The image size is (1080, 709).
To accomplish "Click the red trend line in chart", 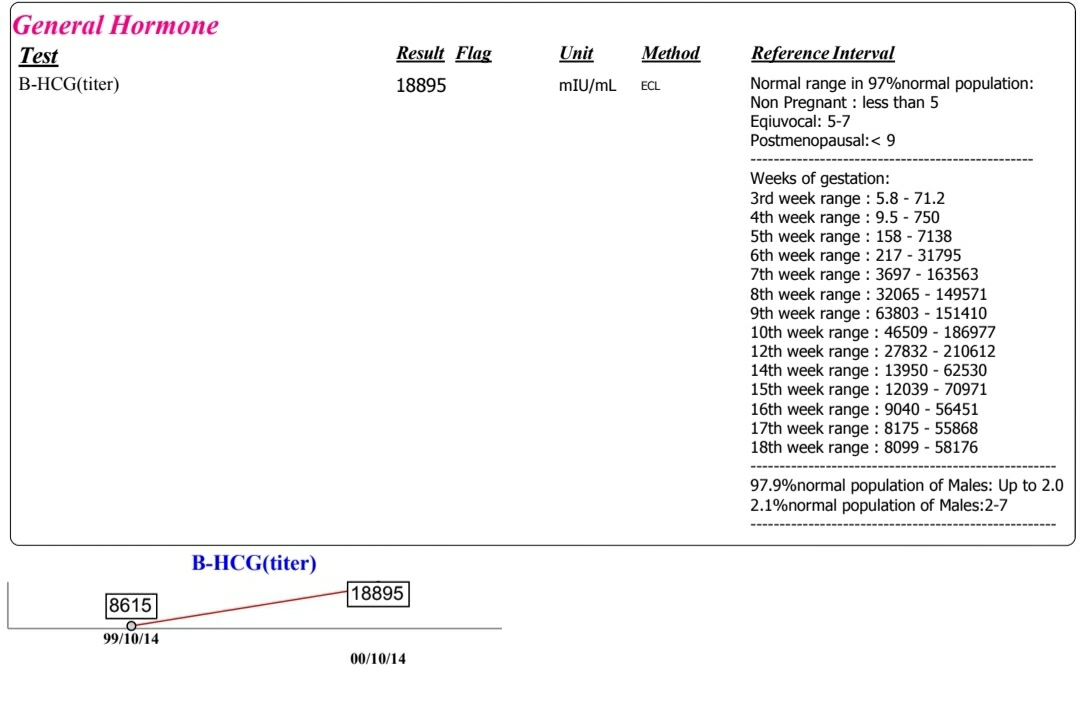I will (241, 608).
